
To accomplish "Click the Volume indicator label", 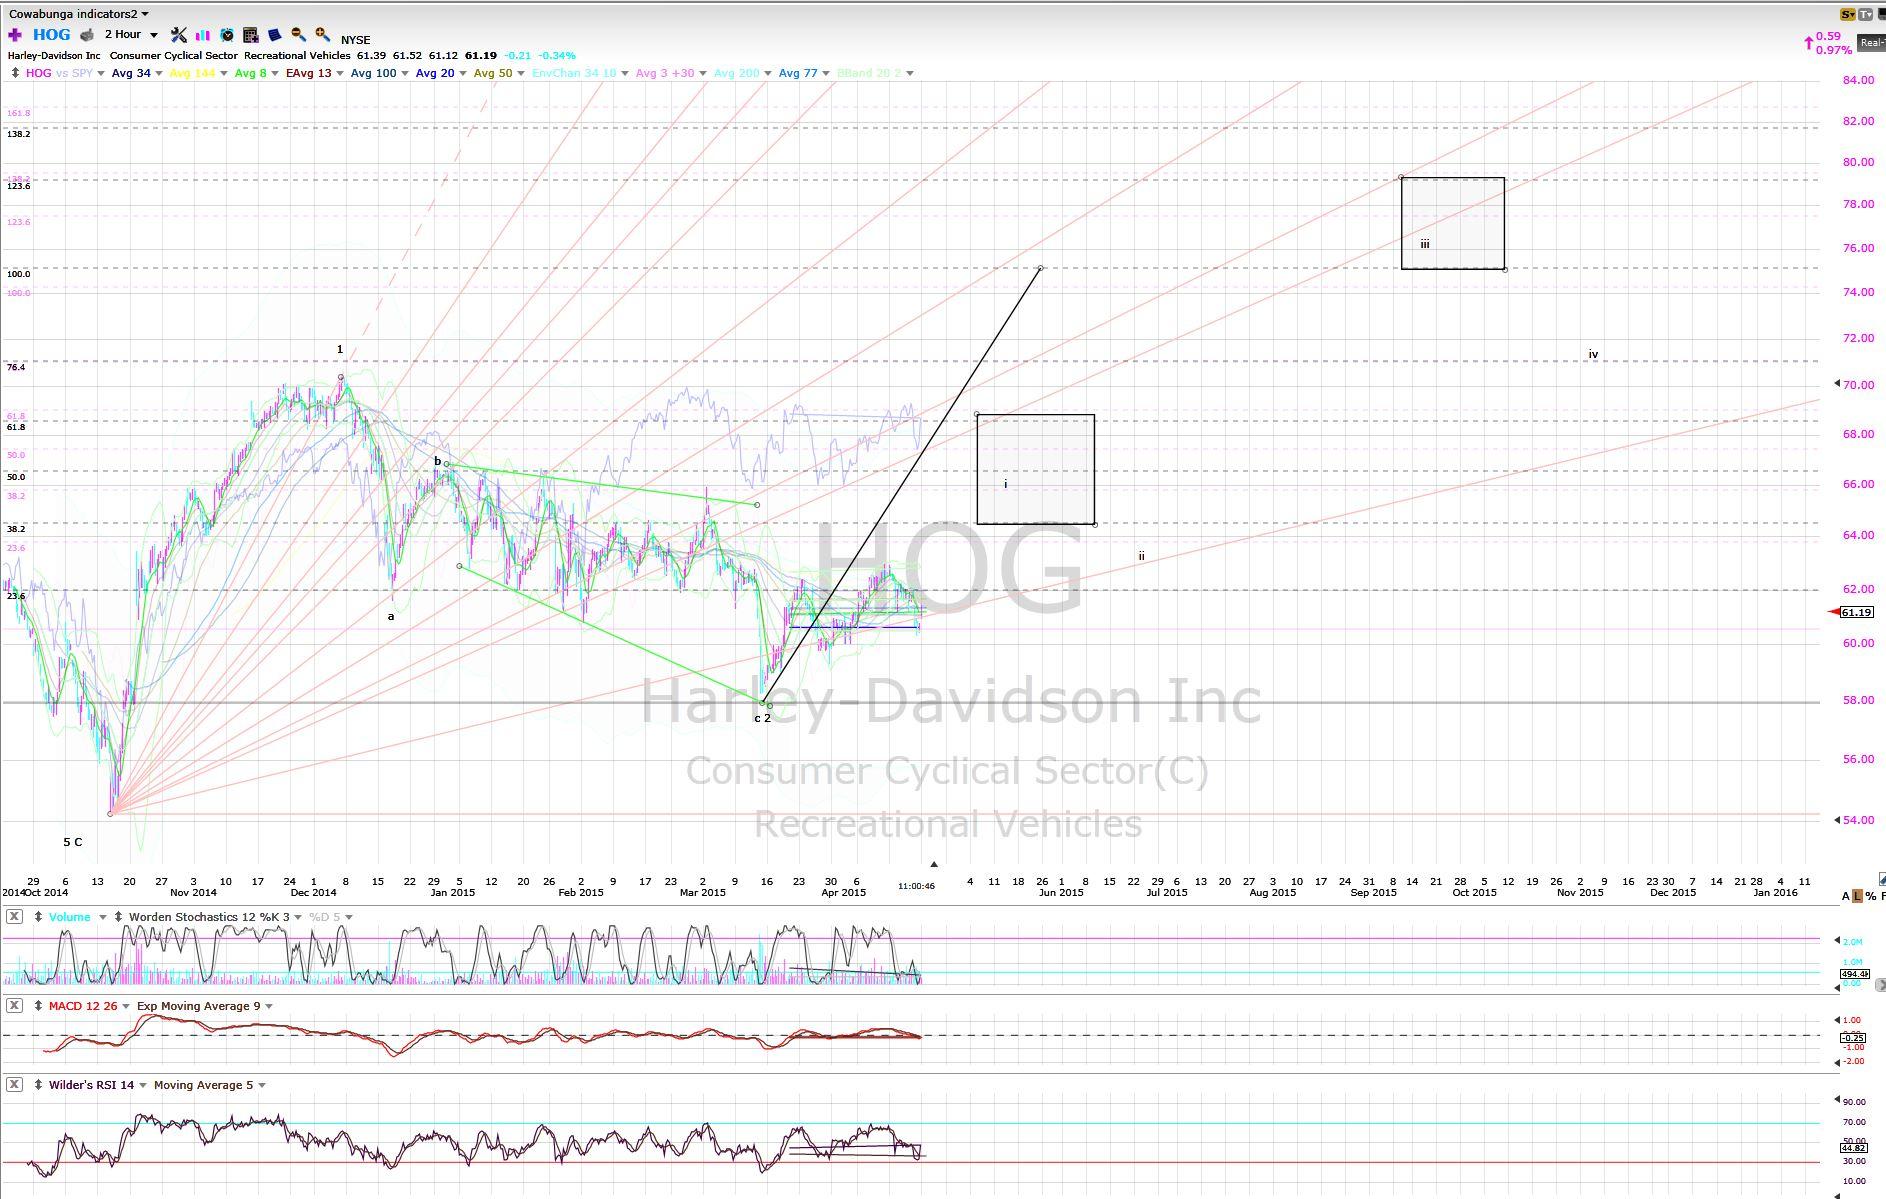I will tap(69, 917).
